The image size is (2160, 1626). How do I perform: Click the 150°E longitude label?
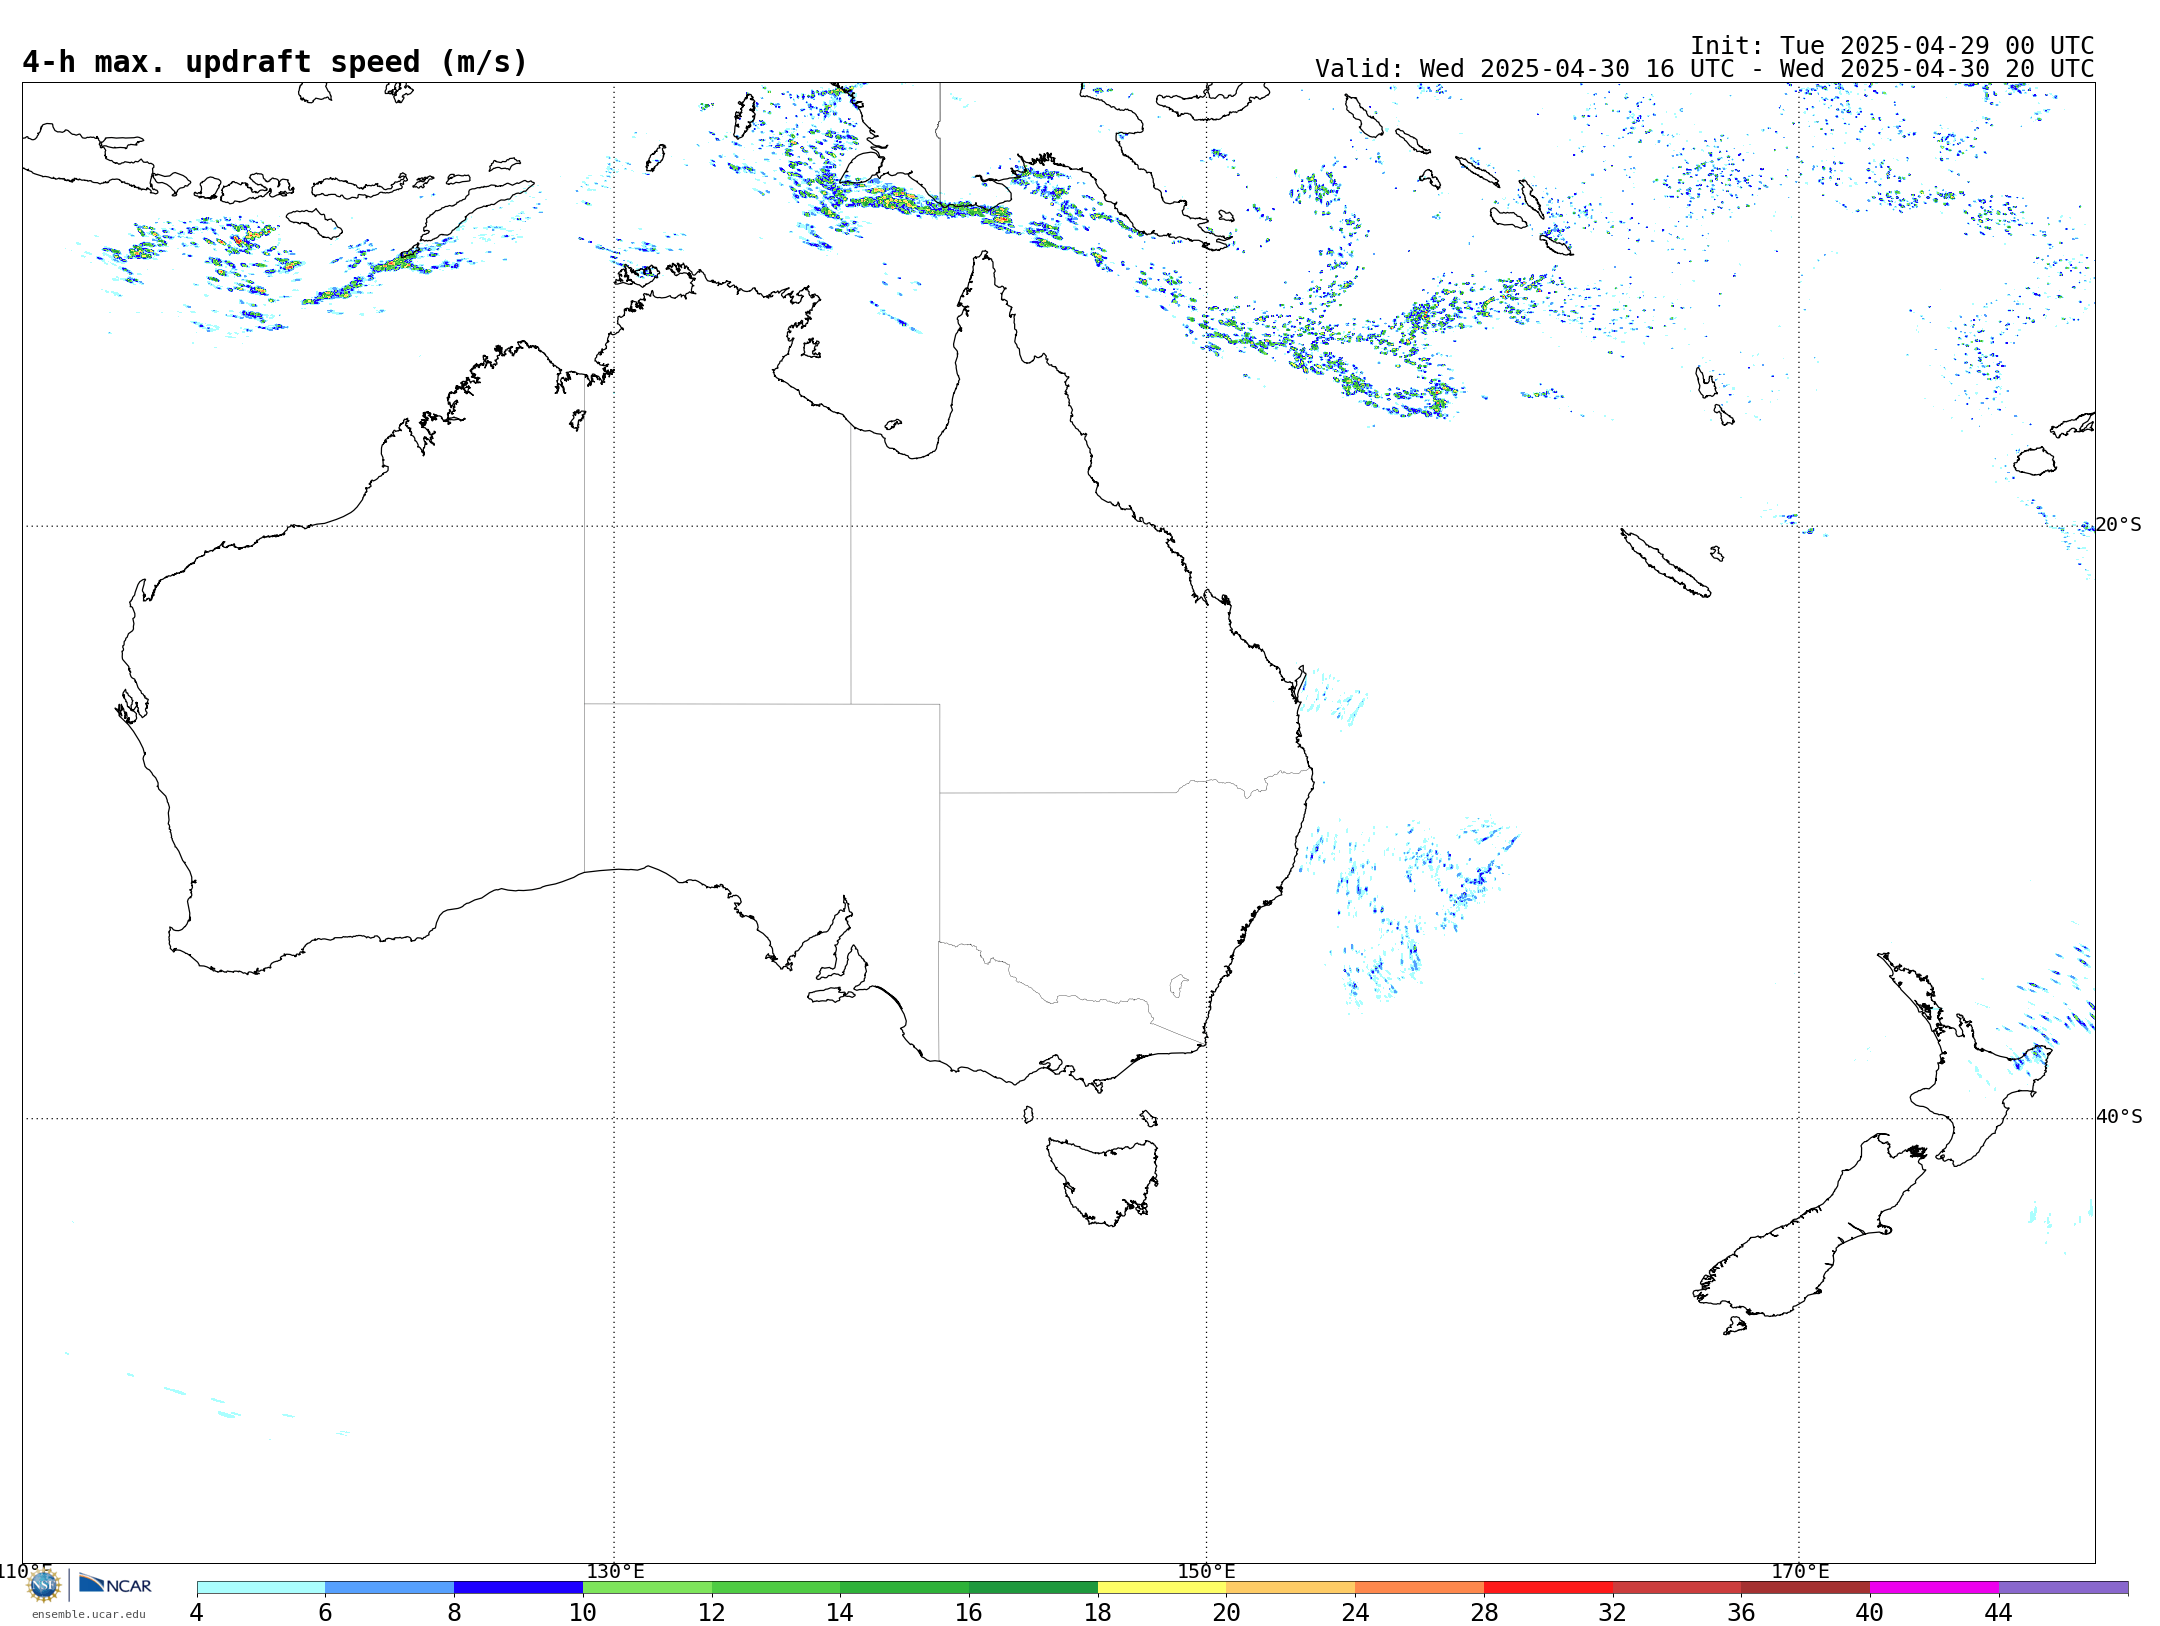click(x=1206, y=1571)
